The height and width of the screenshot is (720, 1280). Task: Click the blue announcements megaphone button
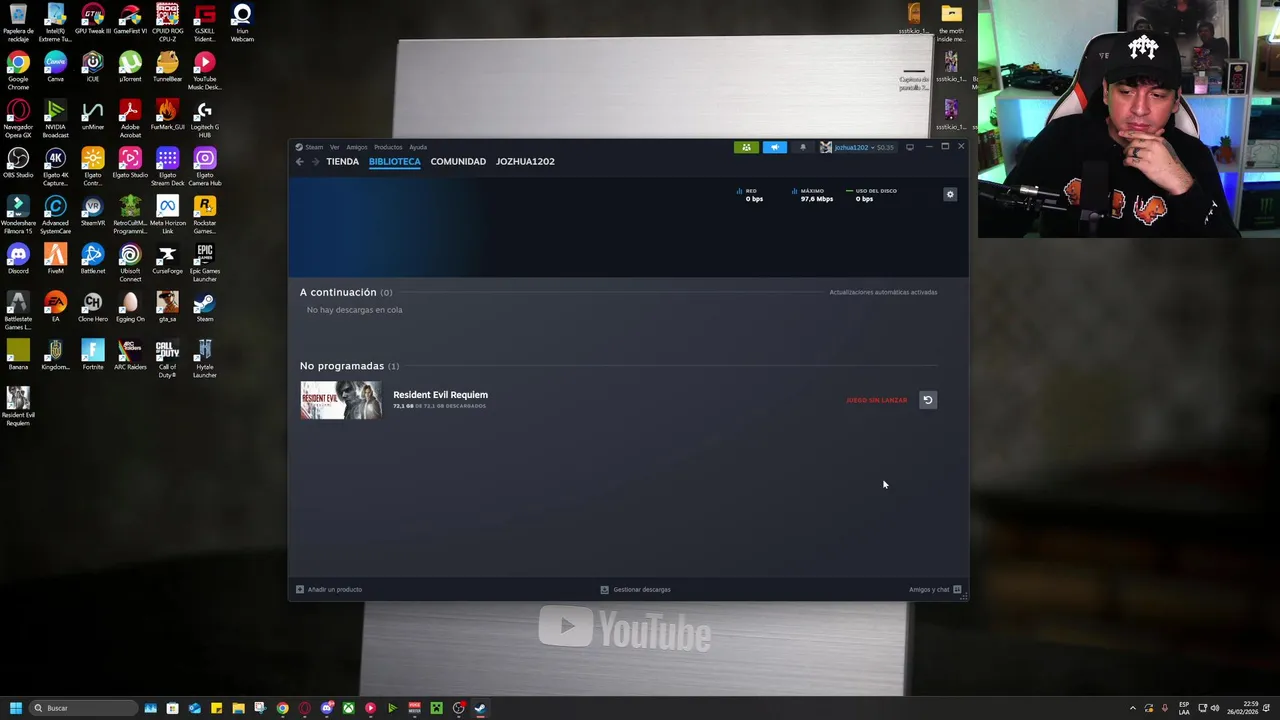click(x=775, y=147)
